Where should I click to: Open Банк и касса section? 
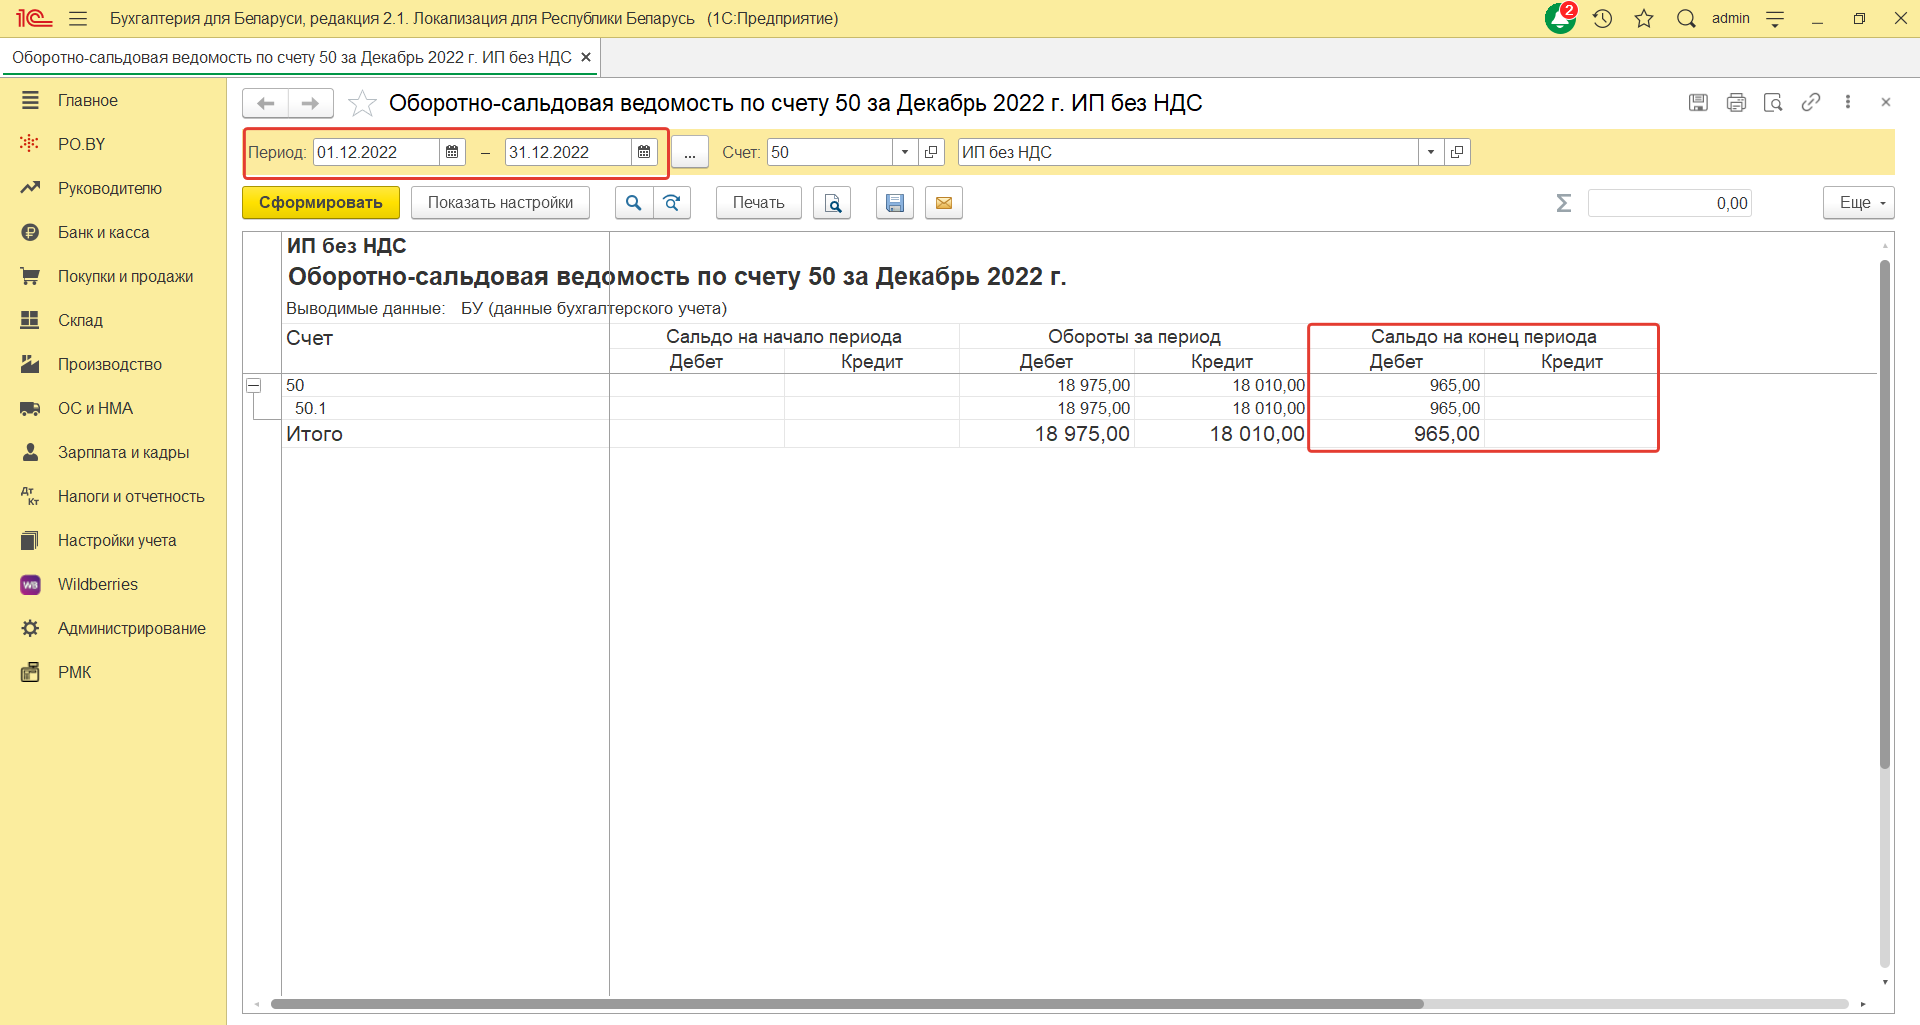[x=103, y=232]
